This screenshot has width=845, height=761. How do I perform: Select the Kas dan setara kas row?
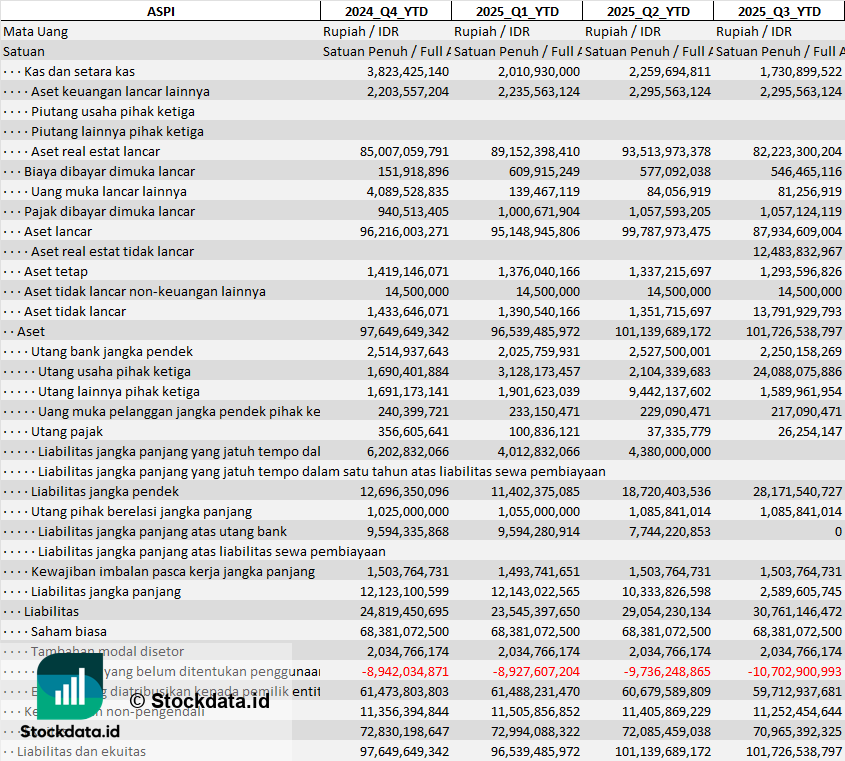[79, 71]
